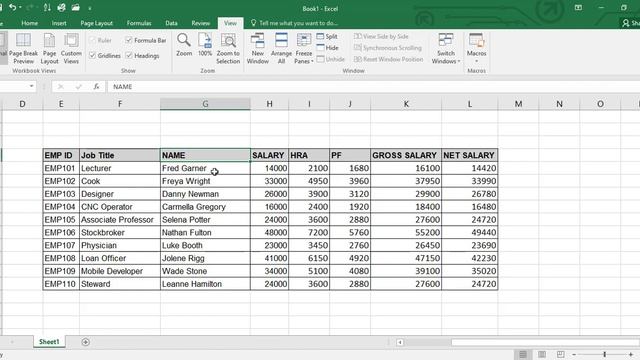The image size is (640, 360).
Task: Select column M header
Action: tap(518, 104)
